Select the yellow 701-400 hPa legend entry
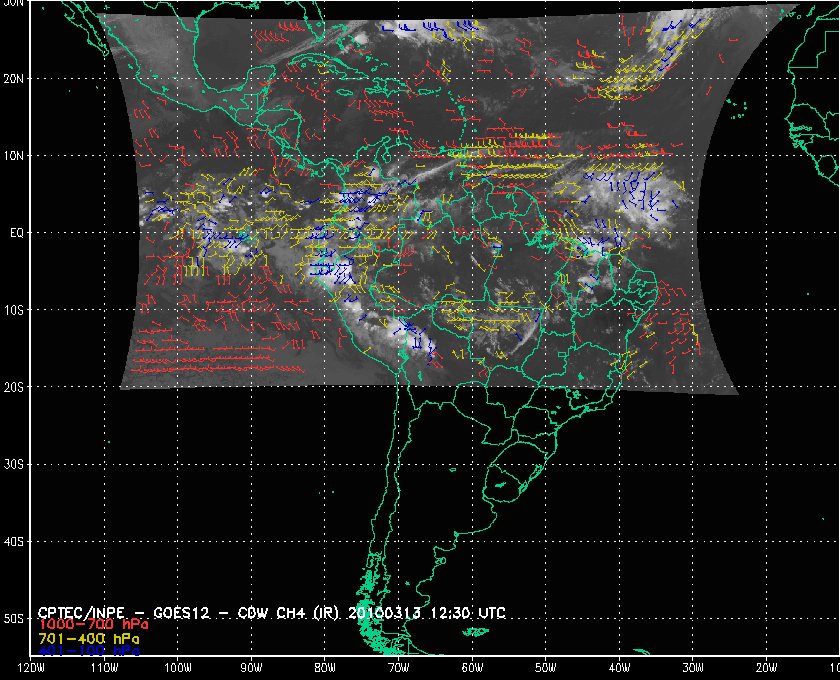Viewport: 840px width, 680px height. coord(88,639)
